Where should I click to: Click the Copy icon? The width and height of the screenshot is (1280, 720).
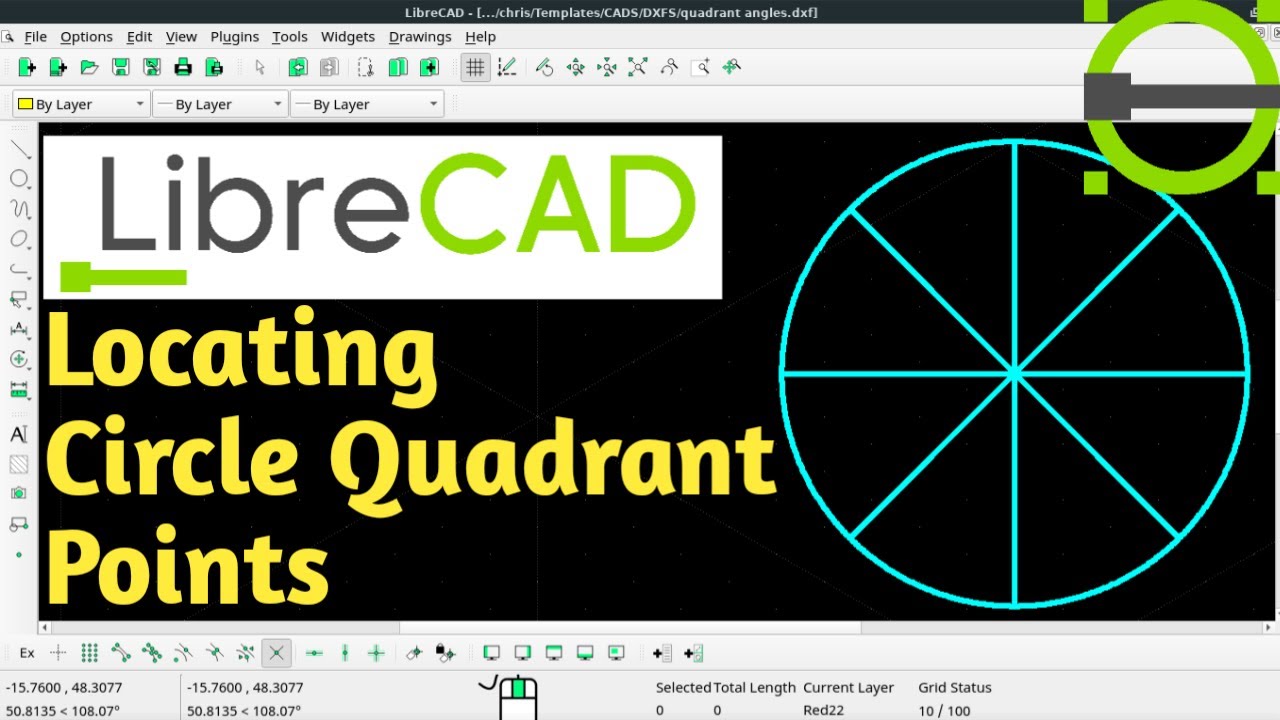click(398, 68)
